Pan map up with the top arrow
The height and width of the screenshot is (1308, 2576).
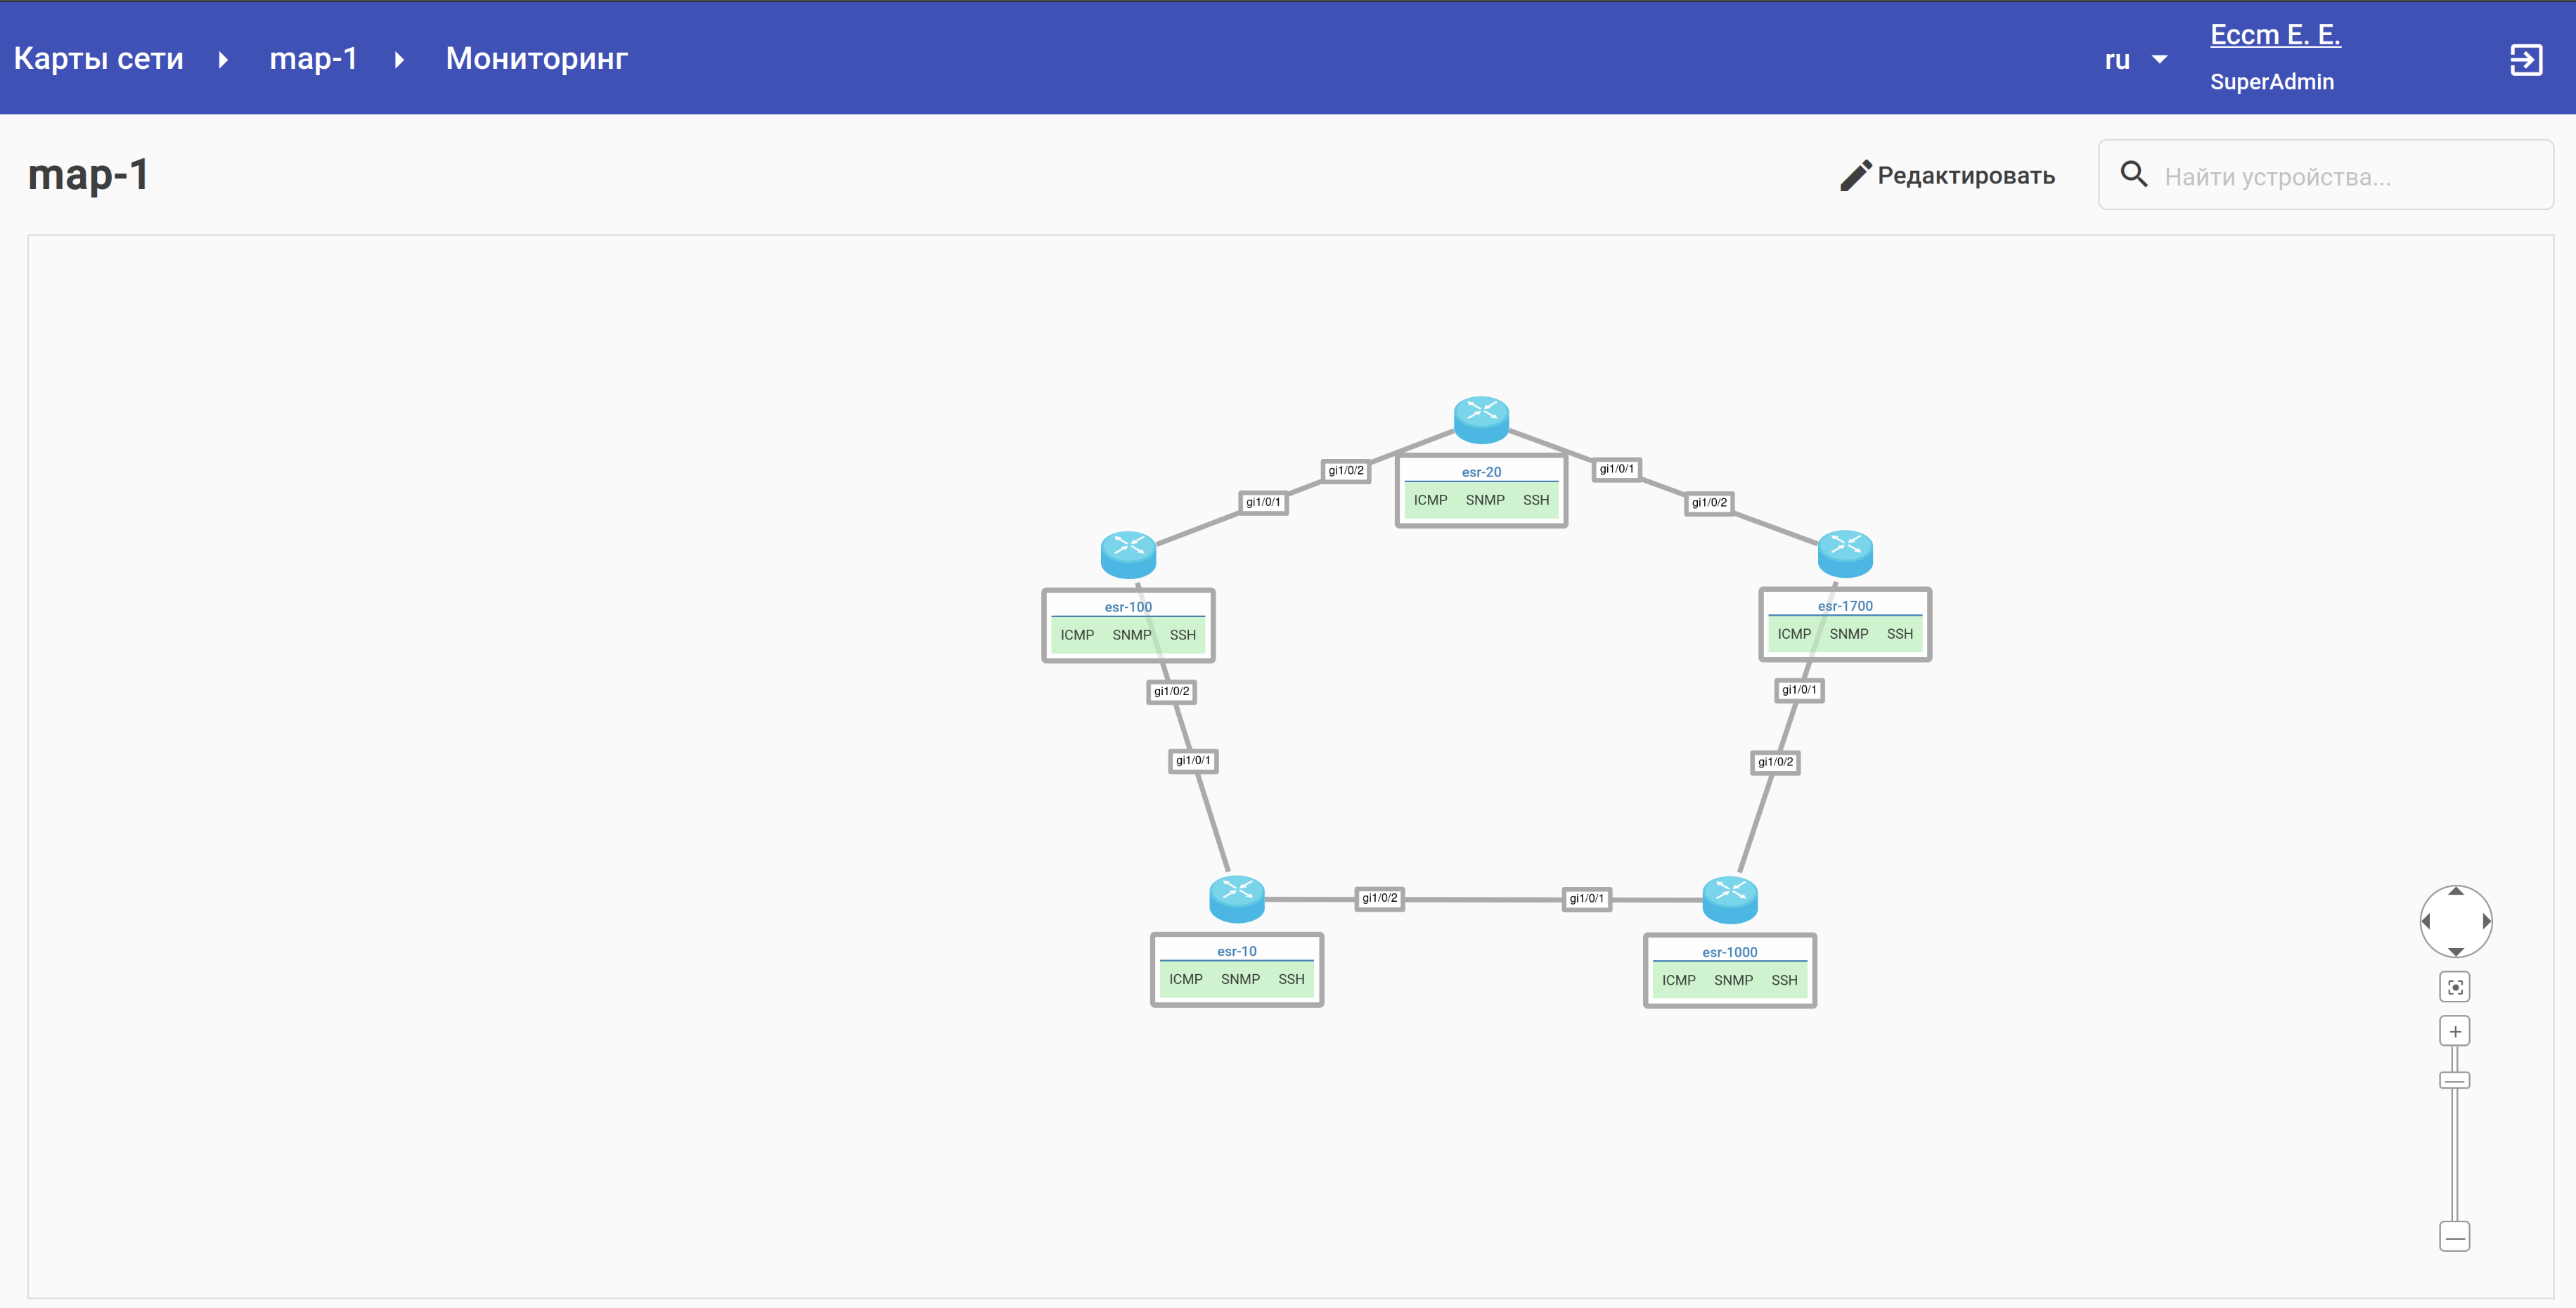(2456, 891)
